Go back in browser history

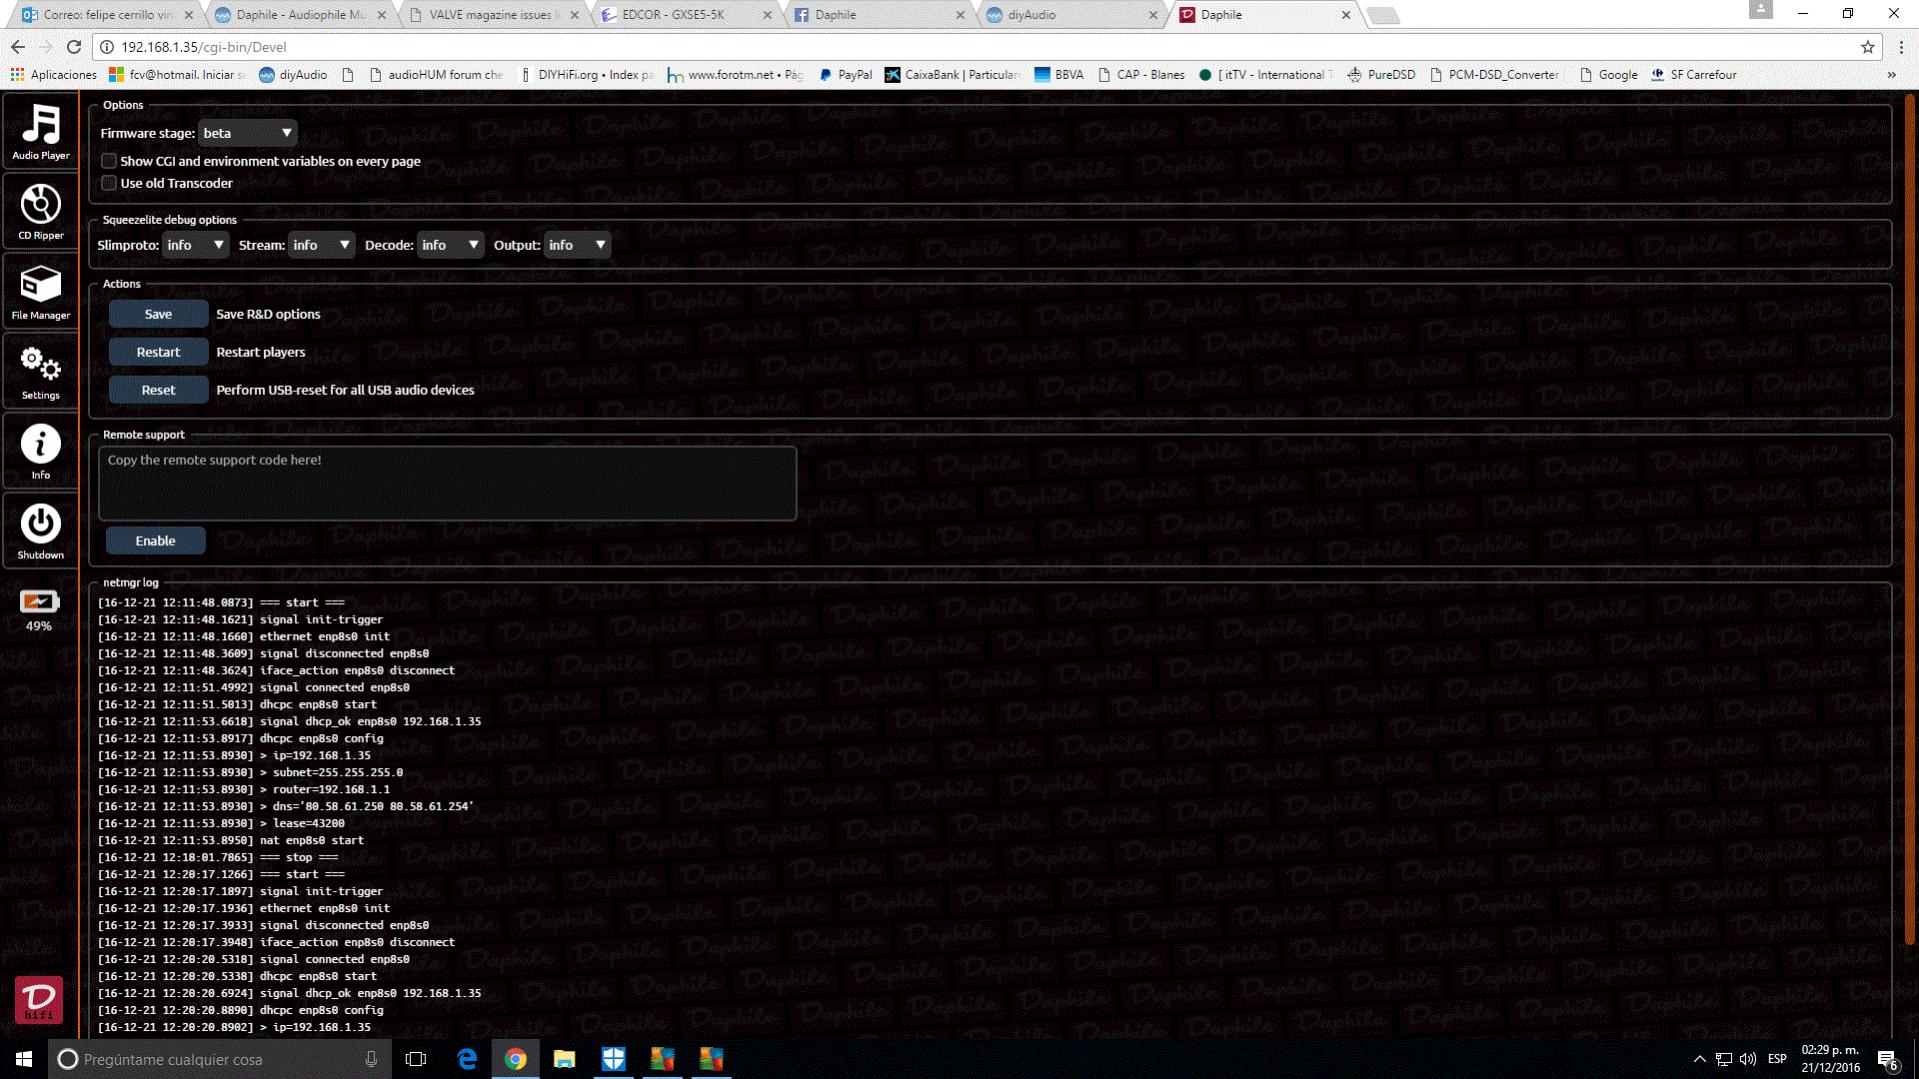click(18, 47)
